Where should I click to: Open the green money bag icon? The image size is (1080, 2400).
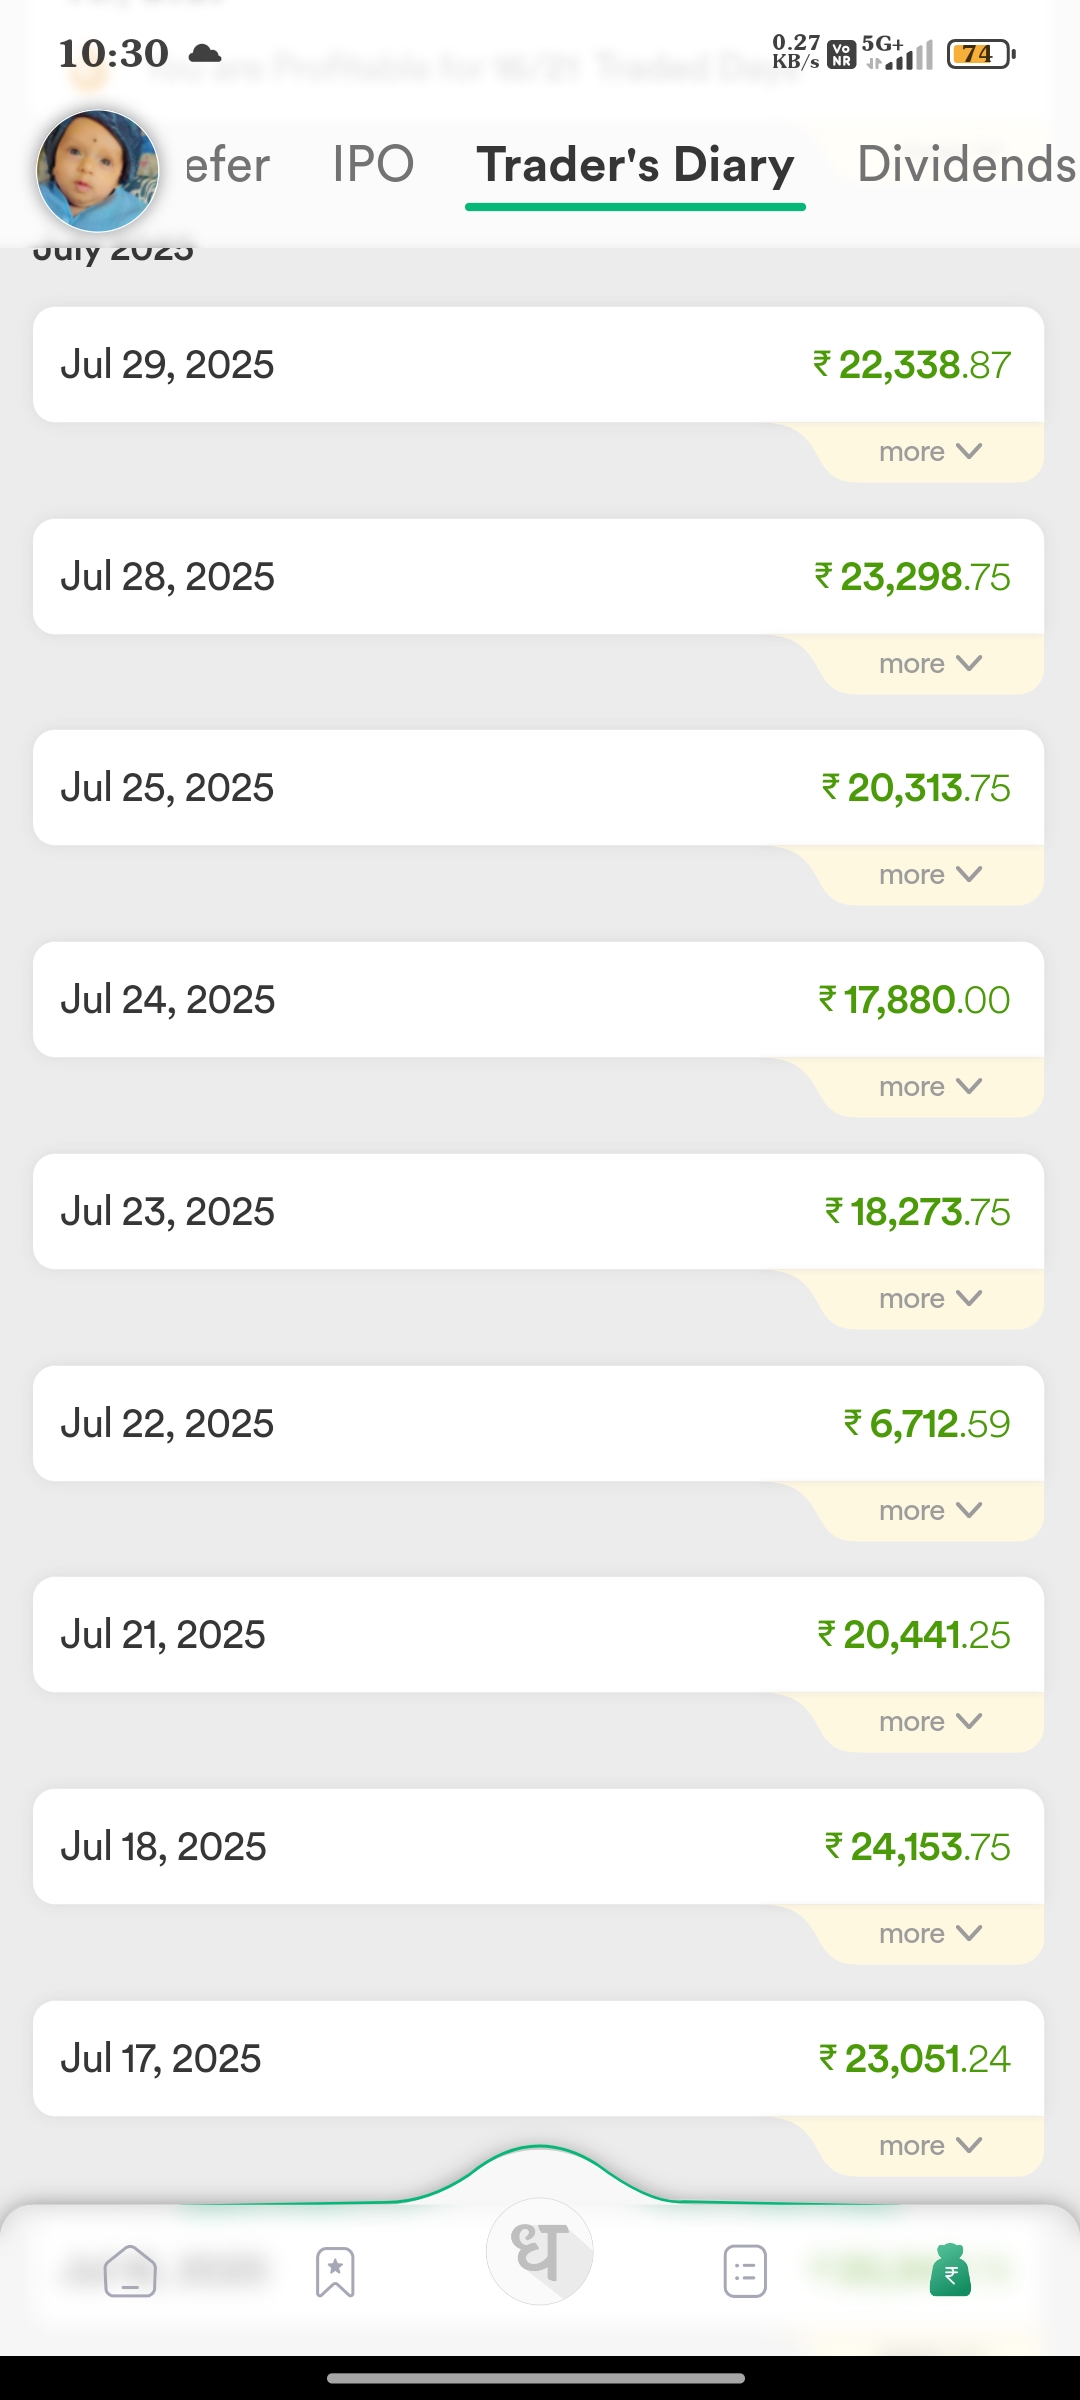pos(950,2270)
